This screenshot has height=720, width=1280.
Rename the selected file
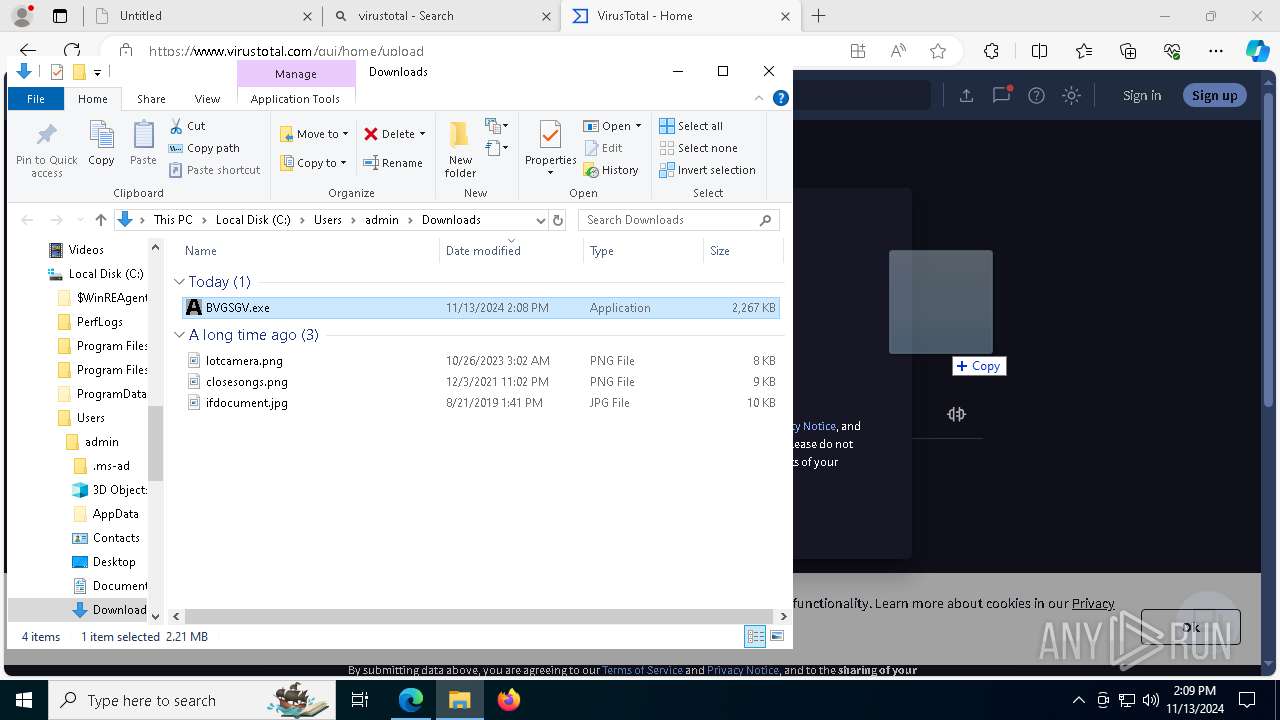[393, 163]
